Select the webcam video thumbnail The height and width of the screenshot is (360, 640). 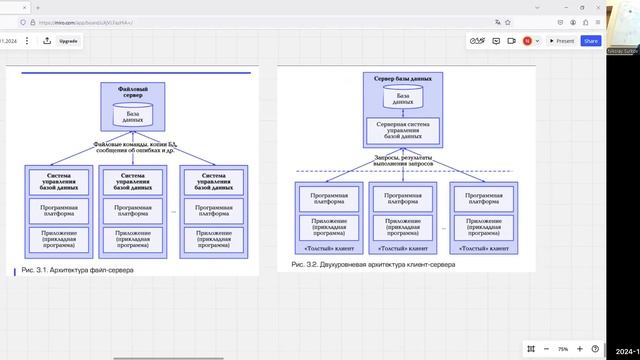(x=623, y=27)
